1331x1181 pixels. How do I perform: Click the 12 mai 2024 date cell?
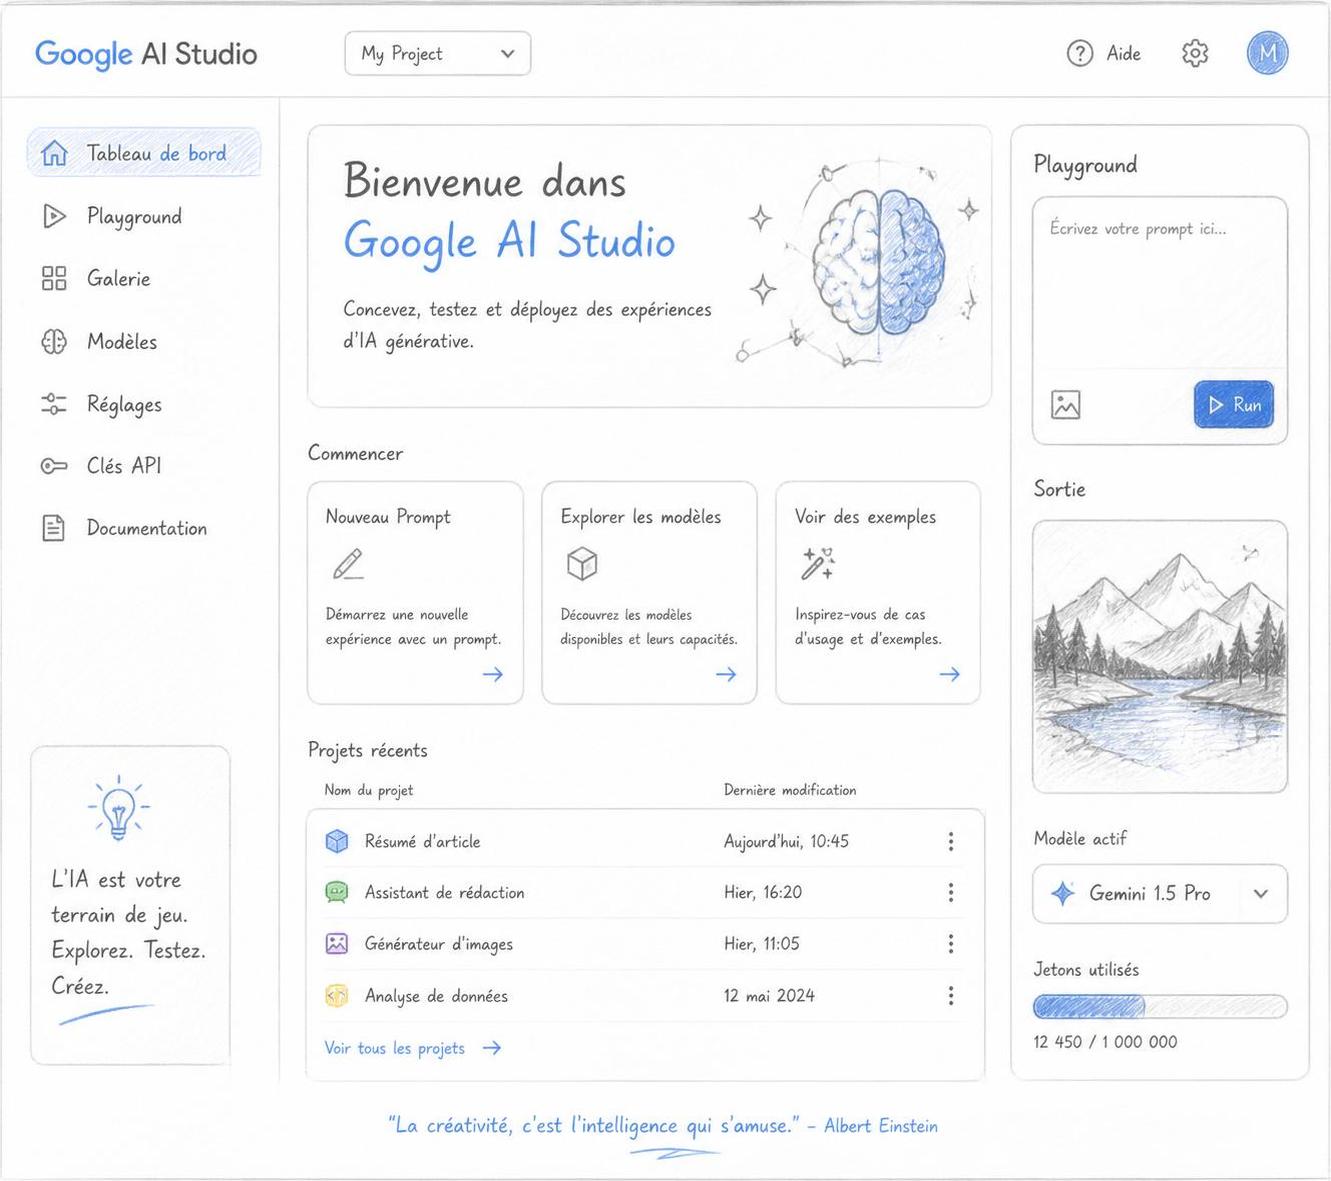pos(769,996)
